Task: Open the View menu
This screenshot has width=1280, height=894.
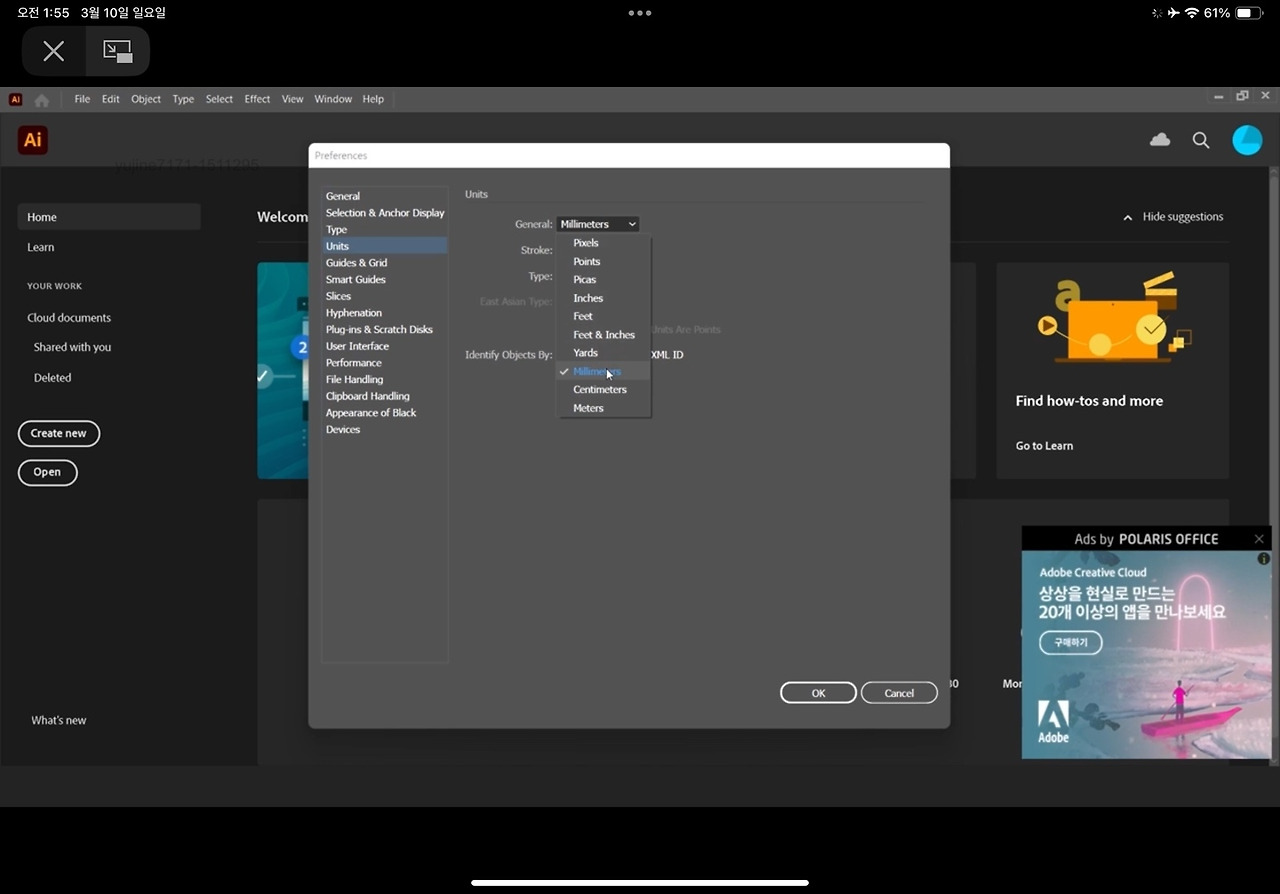Action: 292,99
